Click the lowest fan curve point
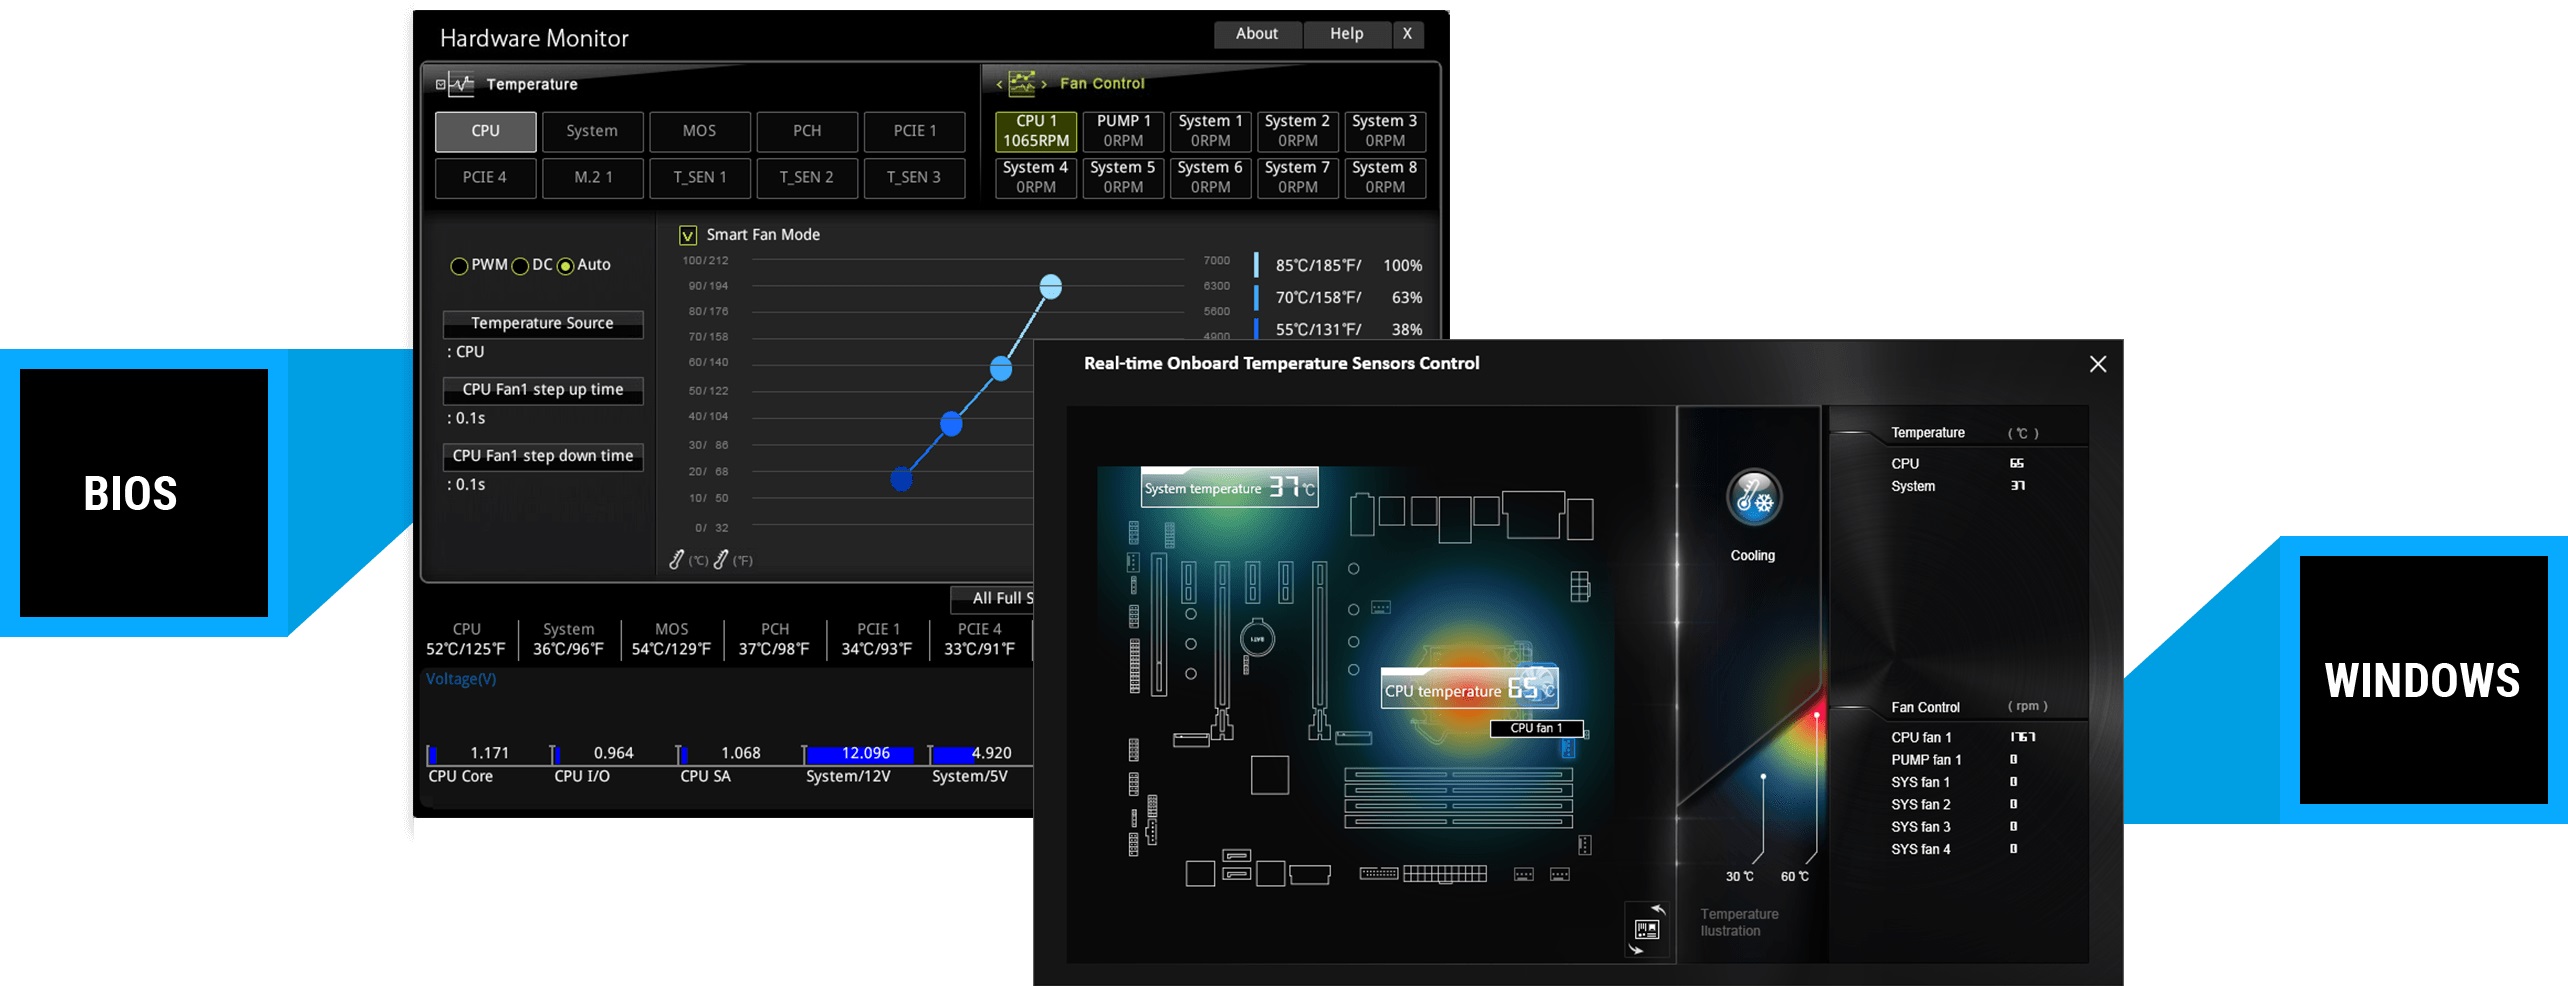 901,480
